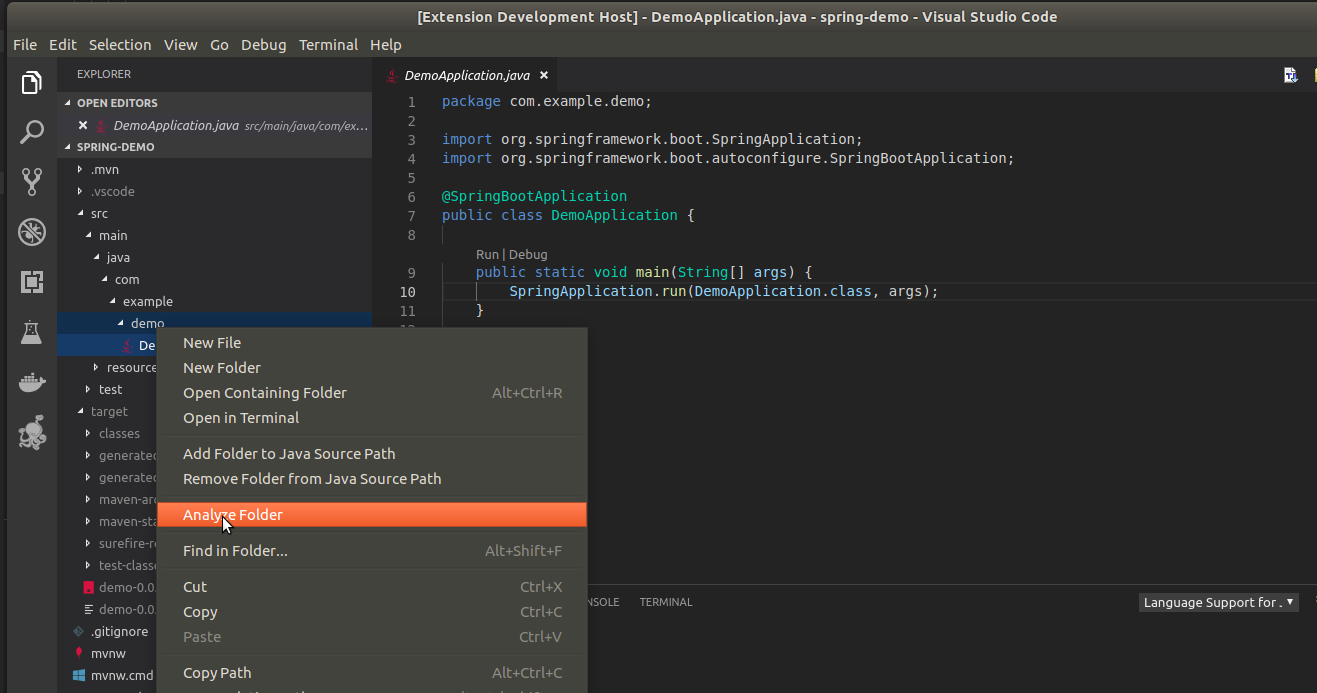This screenshot has width=1317, height=693.
Task: Open the Explorer view in activity bar
Action: click(x=32, y=82)
